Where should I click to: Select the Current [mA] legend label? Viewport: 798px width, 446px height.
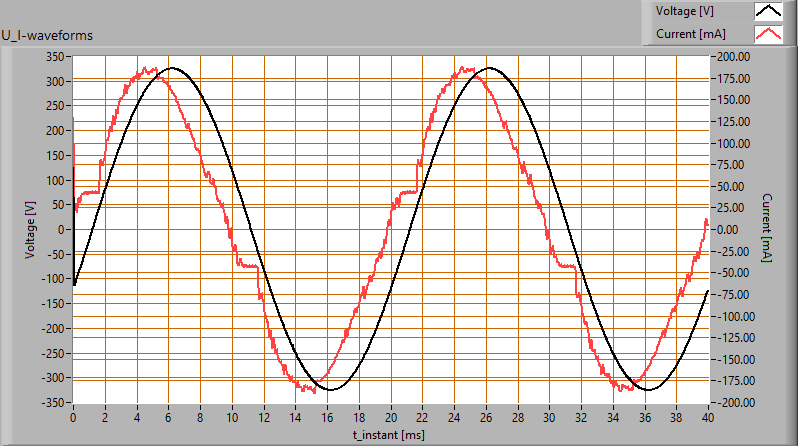(x=687, y=34)
